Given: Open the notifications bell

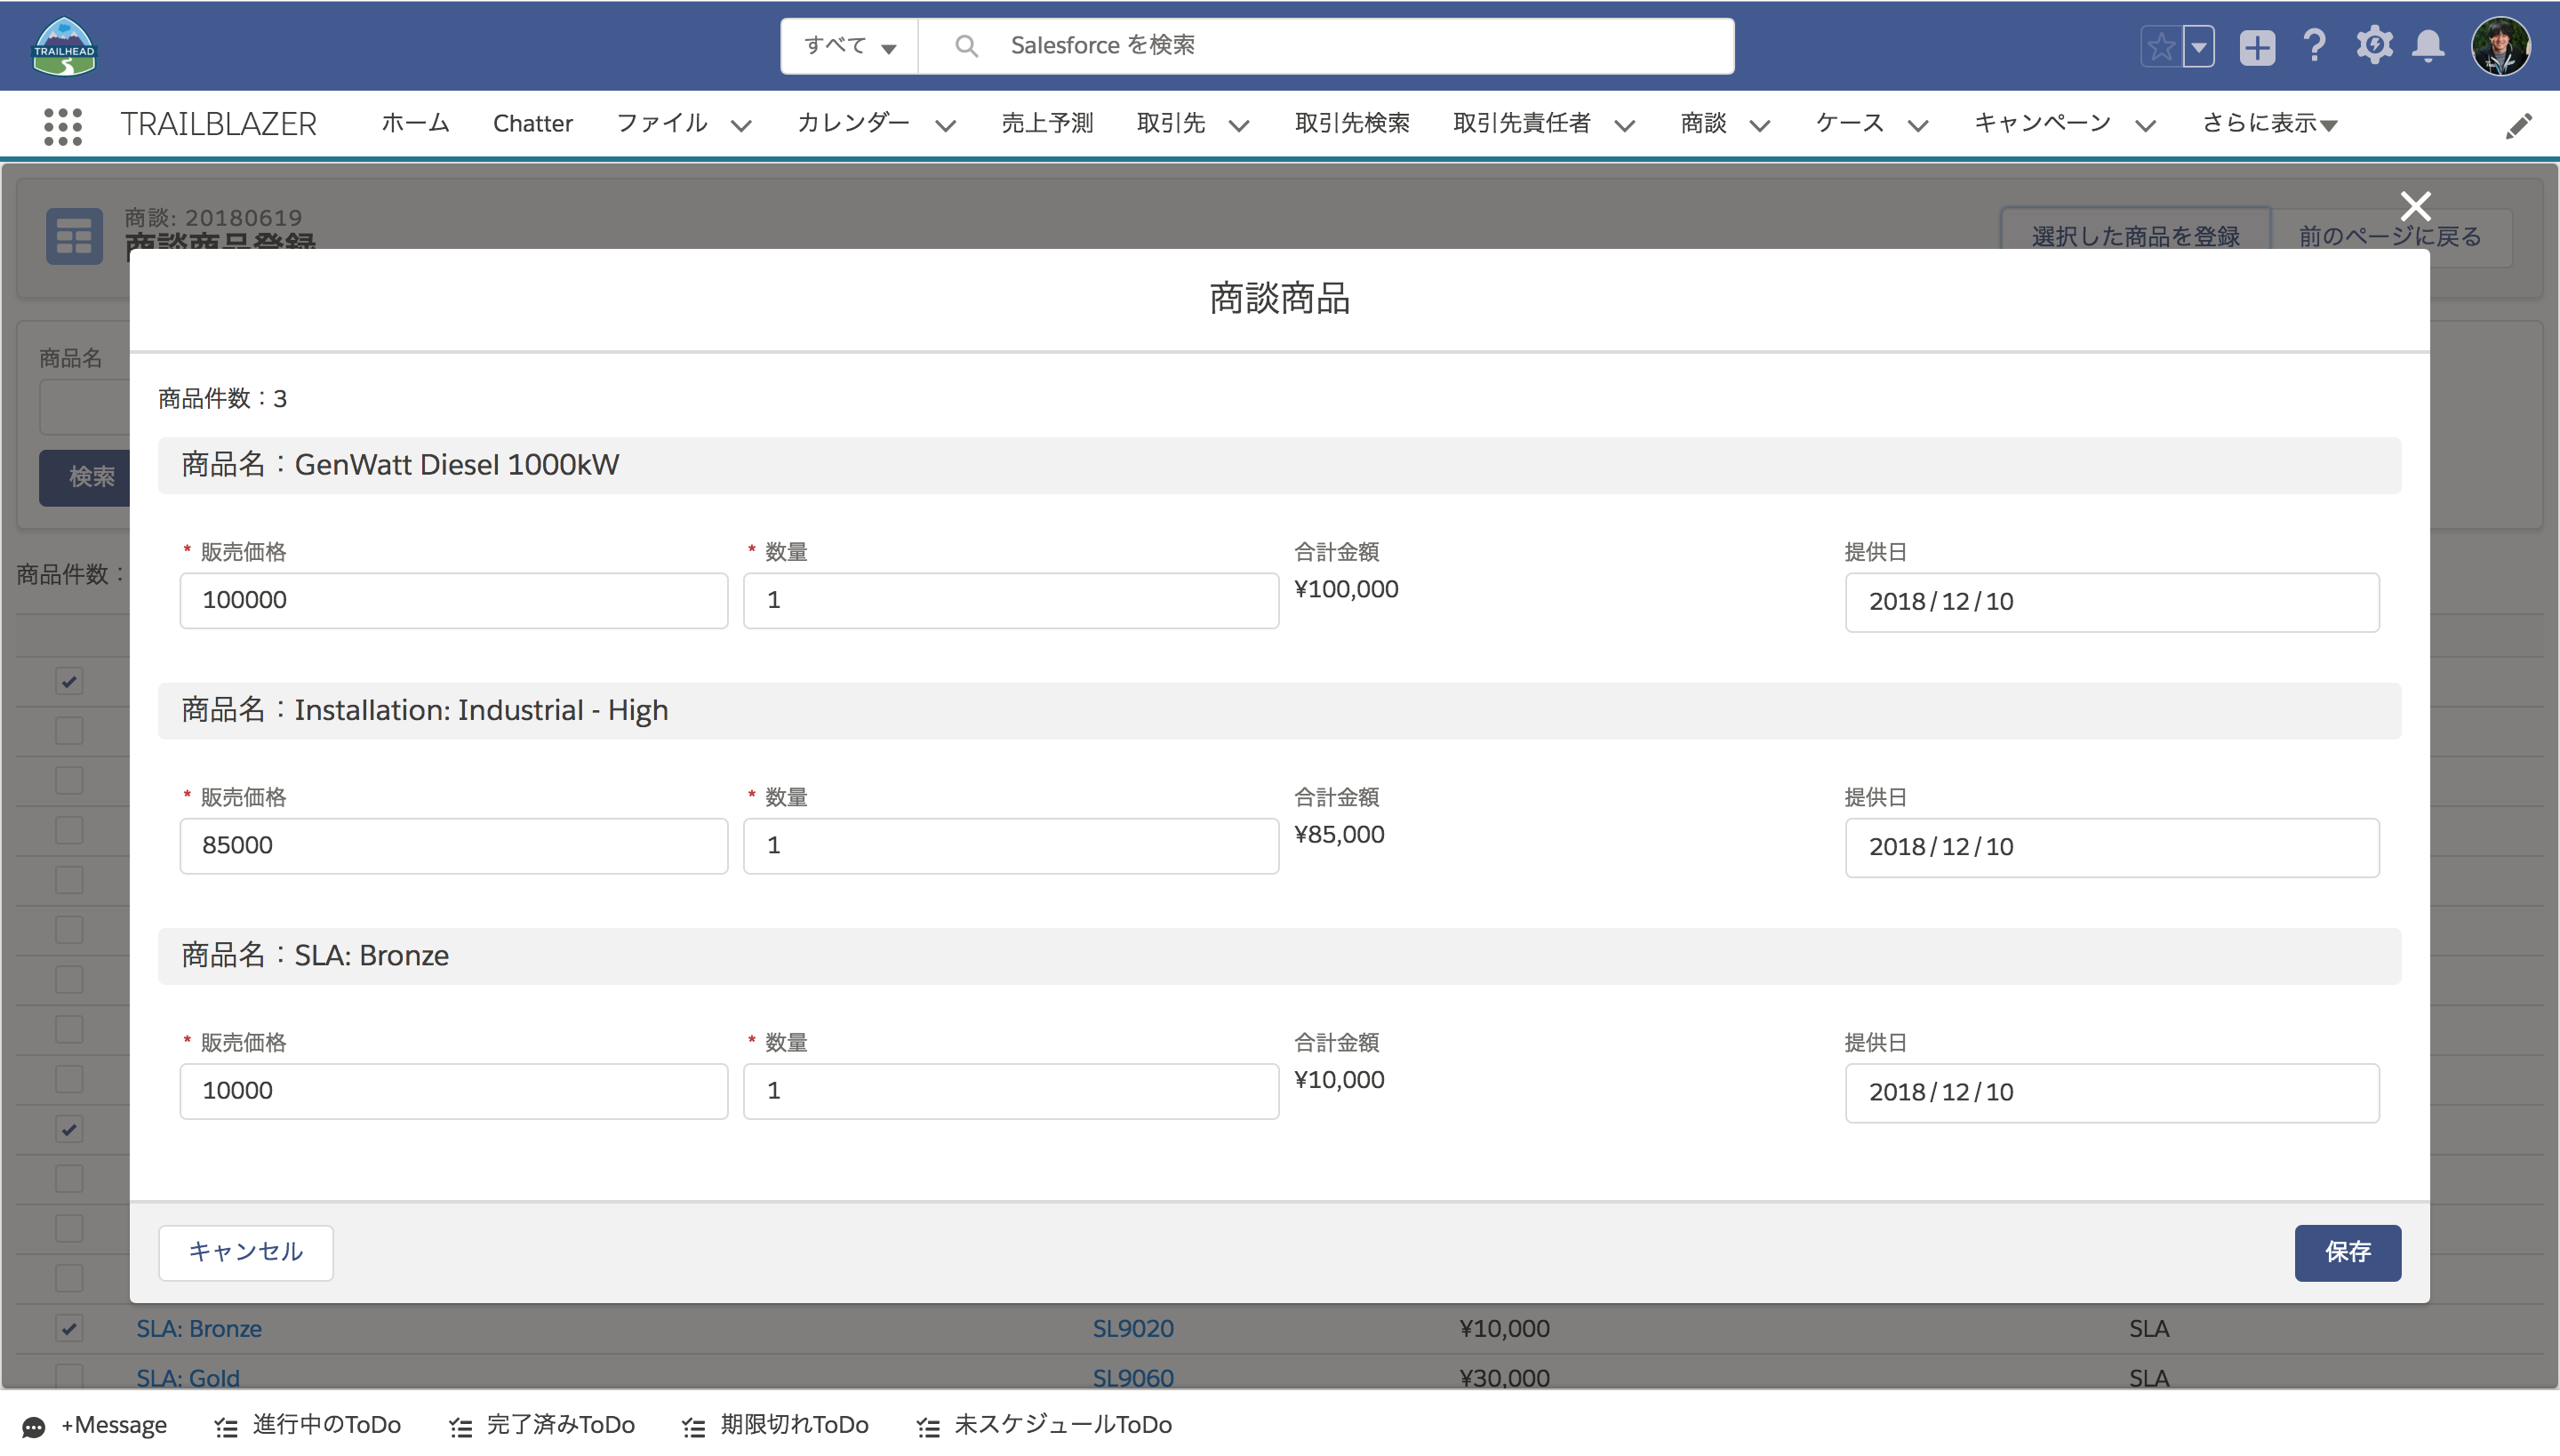Looking at the screenshot, I should pos(2429,47).
